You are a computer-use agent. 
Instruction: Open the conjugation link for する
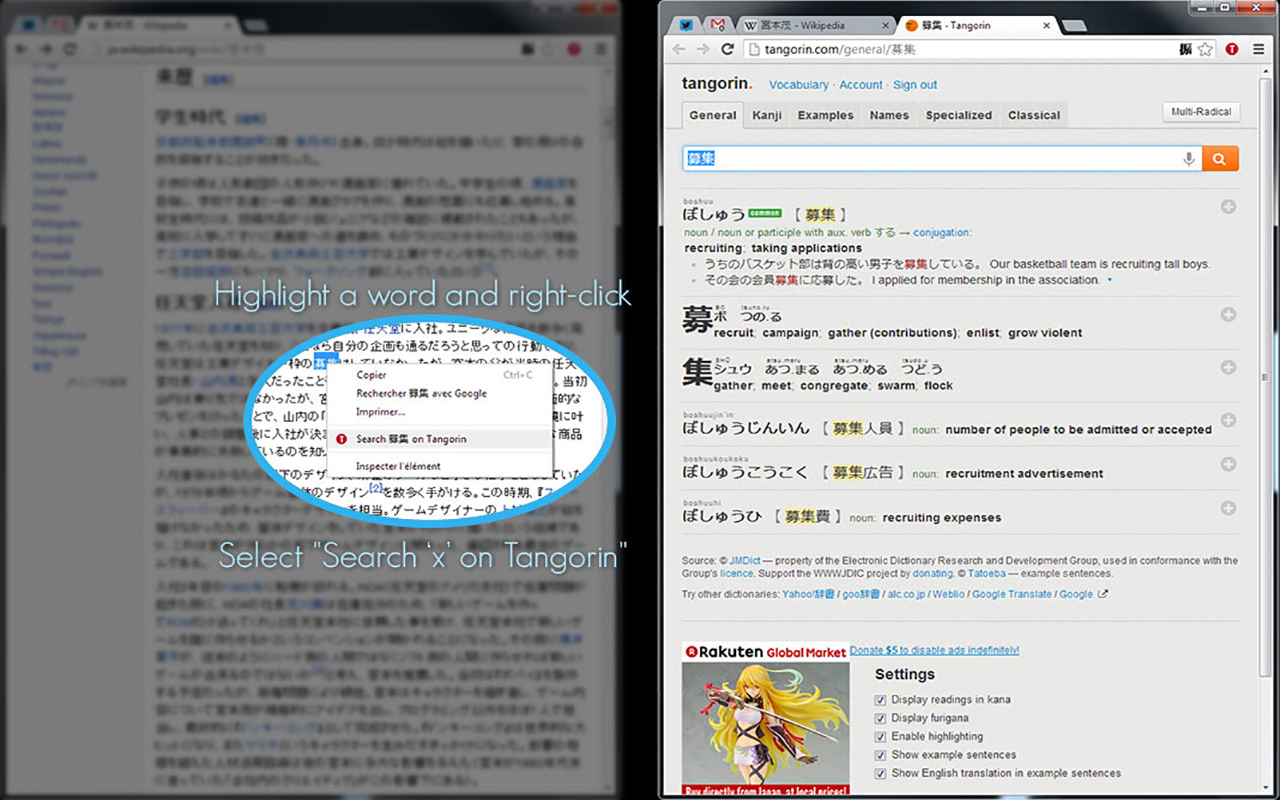click(941, 232)
